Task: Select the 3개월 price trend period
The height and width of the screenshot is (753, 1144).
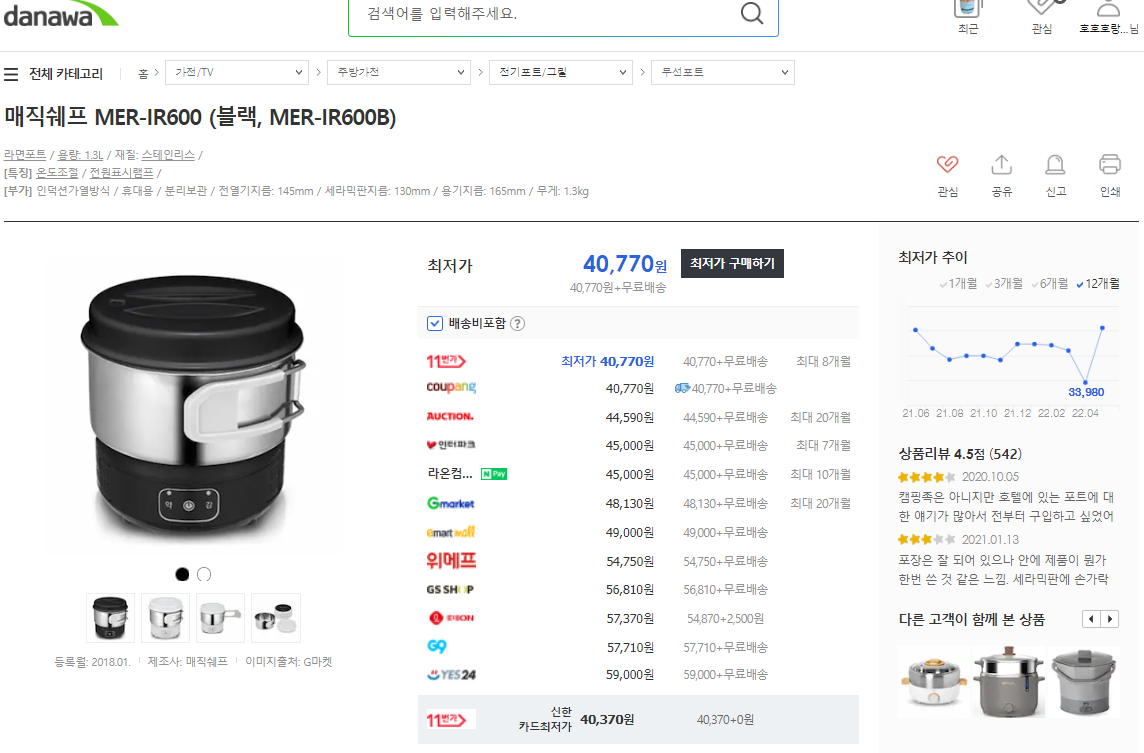Action: 1004,284
